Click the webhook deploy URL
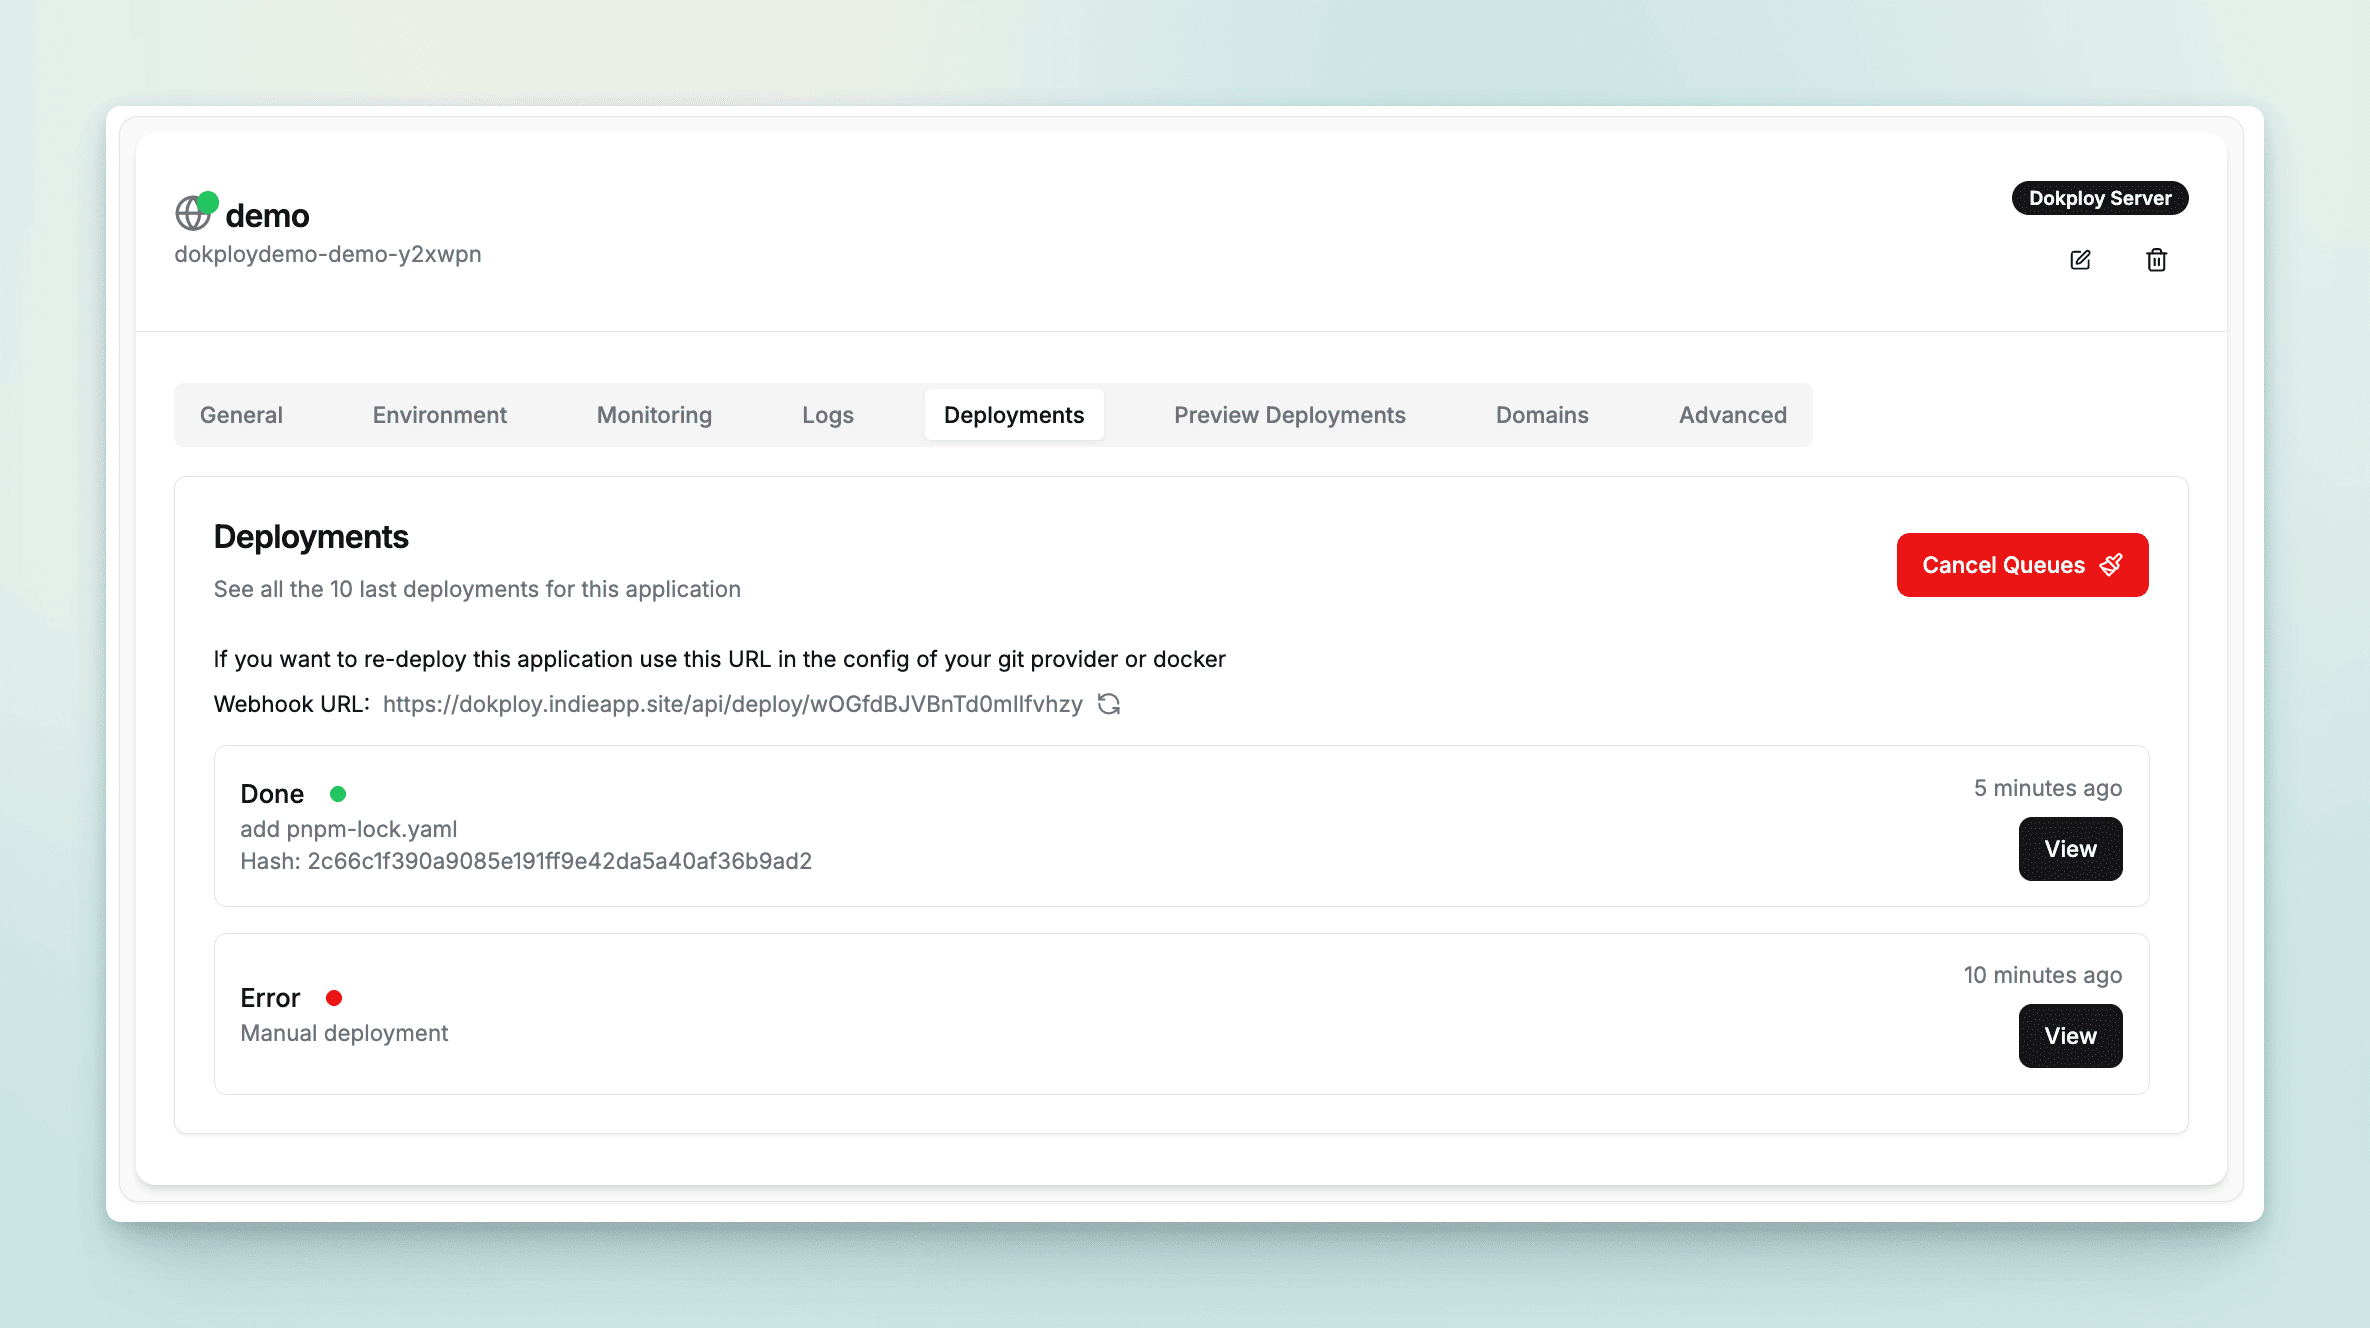 pos(732,704)
